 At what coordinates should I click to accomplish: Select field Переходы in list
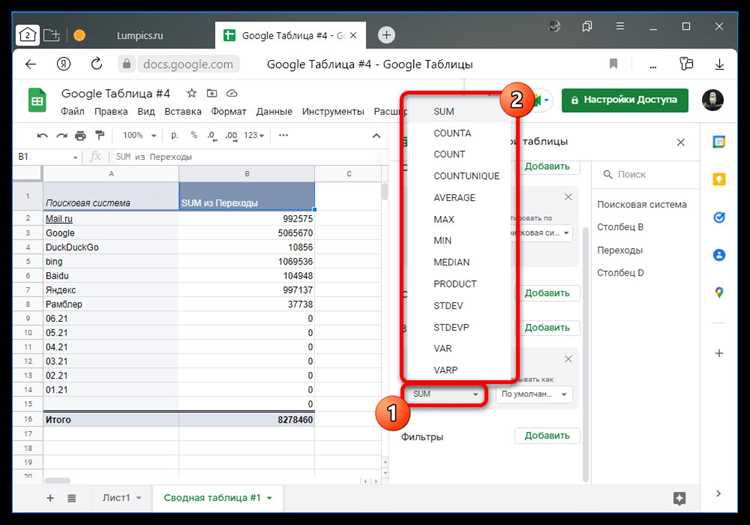[619, 250]
